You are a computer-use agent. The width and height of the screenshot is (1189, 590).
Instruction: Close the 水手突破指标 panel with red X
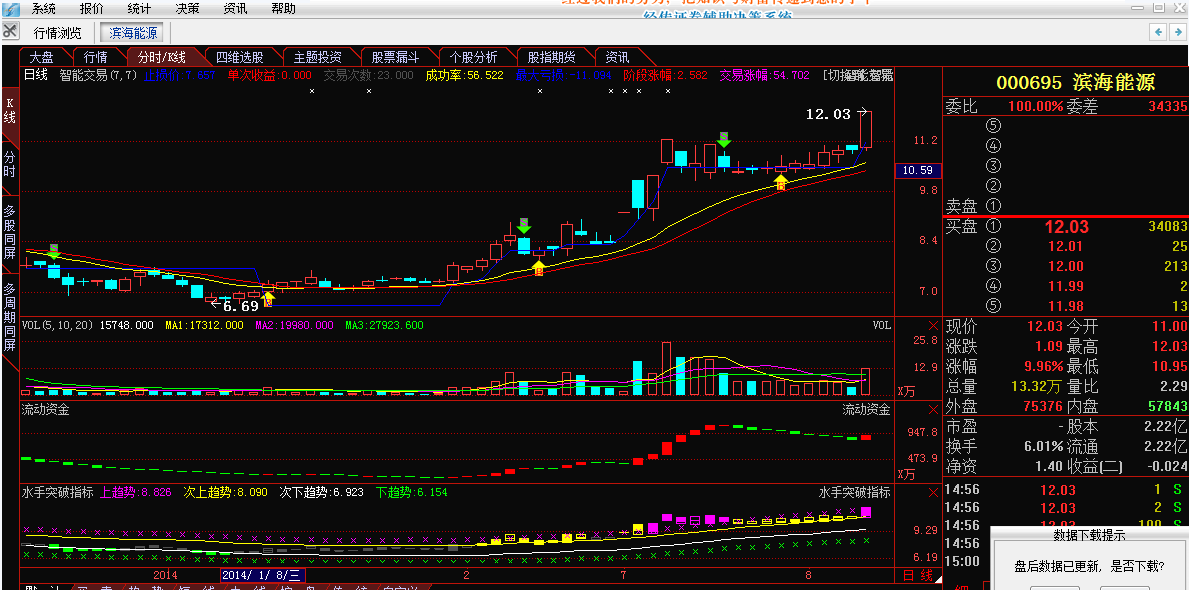pos(933,493)
